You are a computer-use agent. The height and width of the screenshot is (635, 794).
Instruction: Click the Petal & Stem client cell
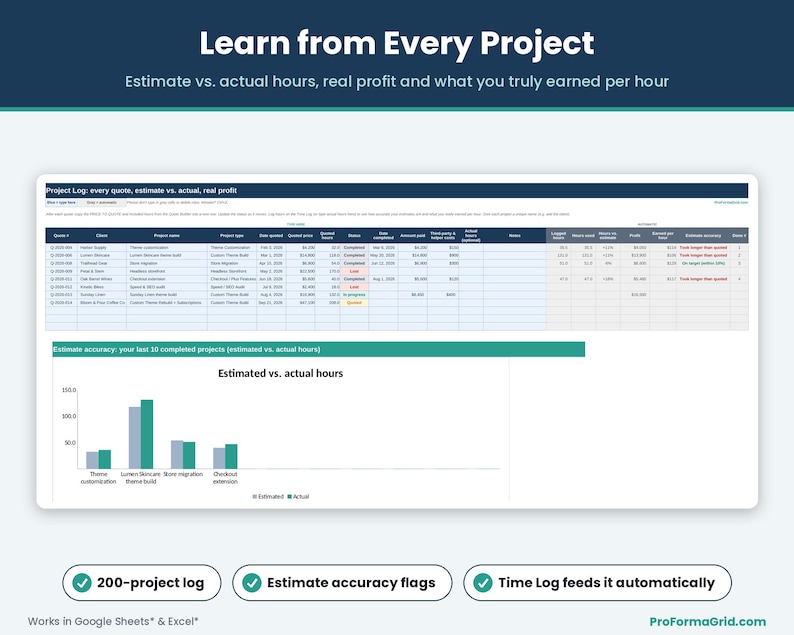click(102, 271)
